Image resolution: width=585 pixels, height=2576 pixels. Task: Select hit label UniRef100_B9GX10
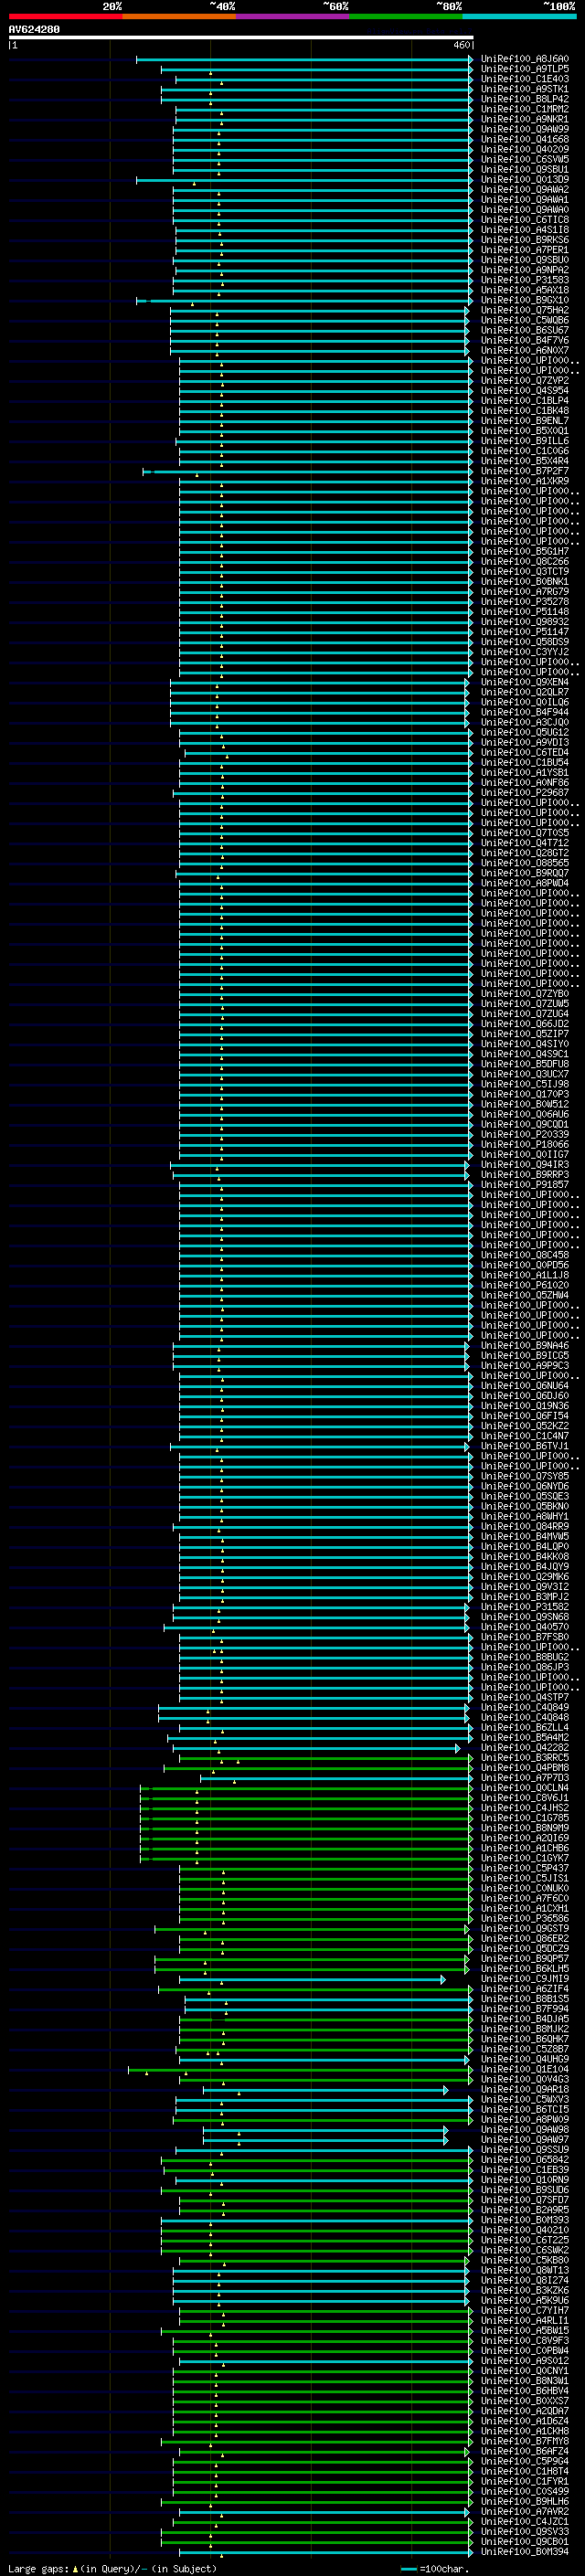[525, 301]
